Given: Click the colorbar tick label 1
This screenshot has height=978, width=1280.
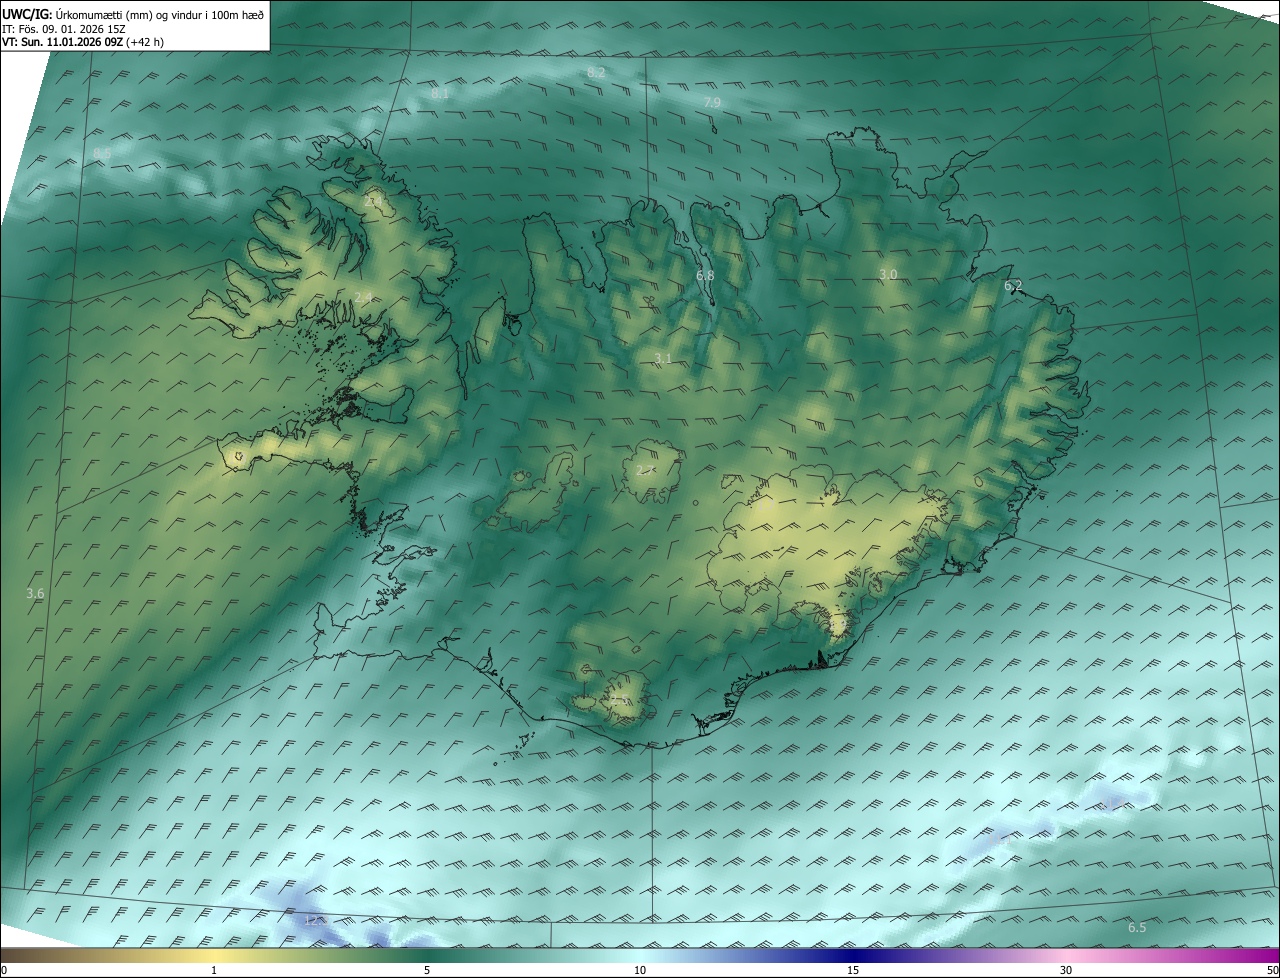Looking at the screenshot, I should click(x=214, y=970).
